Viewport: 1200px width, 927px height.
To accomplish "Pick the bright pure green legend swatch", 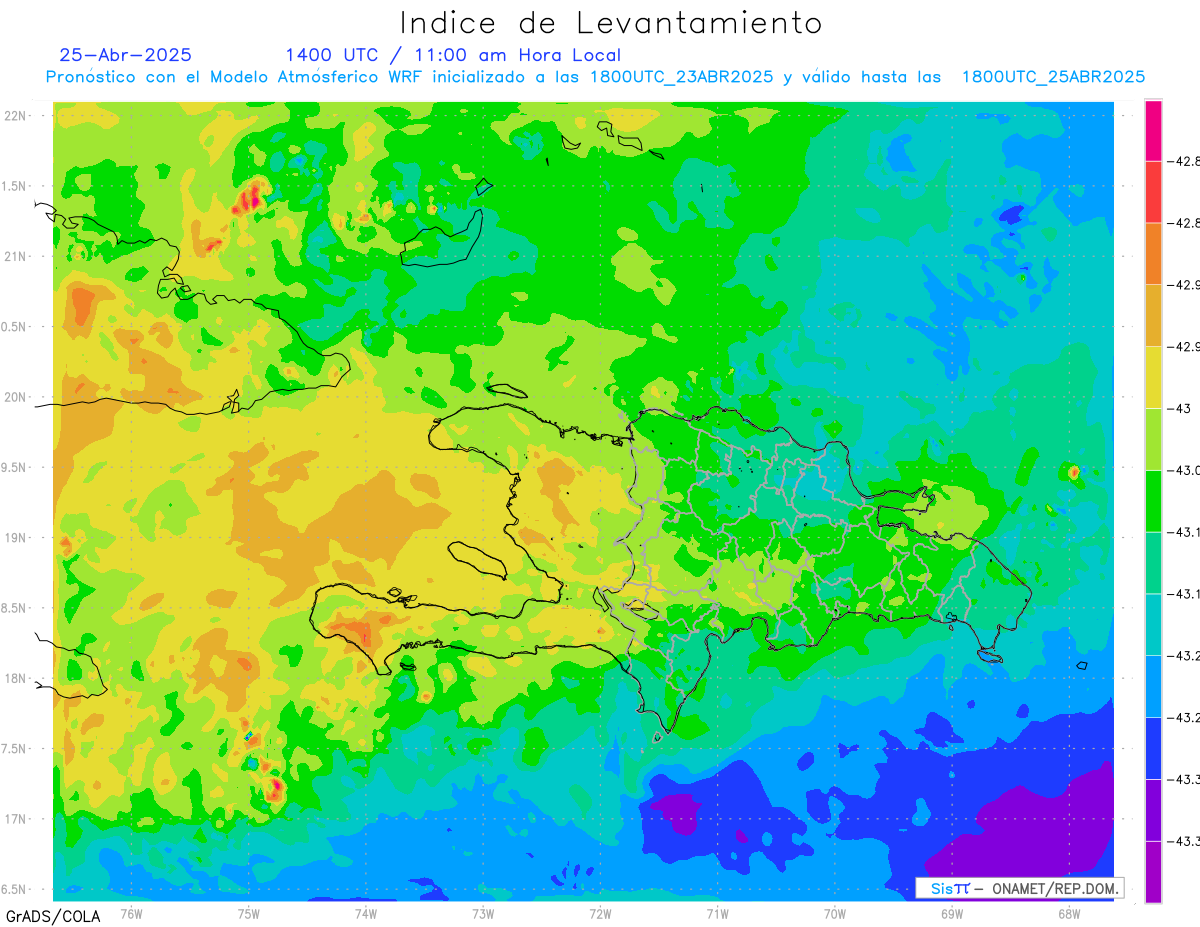I will (x=1153, y=501).
